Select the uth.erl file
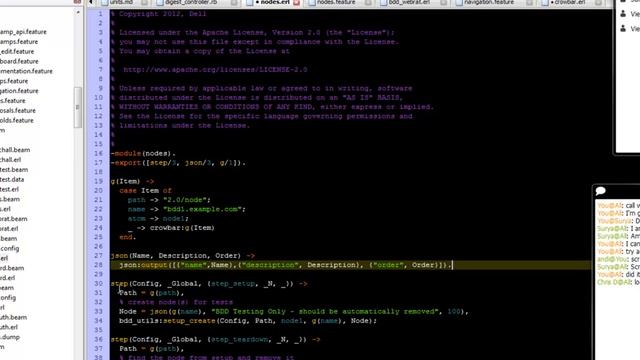This screenshot has height=360, width=640. [x=9, y=327]
